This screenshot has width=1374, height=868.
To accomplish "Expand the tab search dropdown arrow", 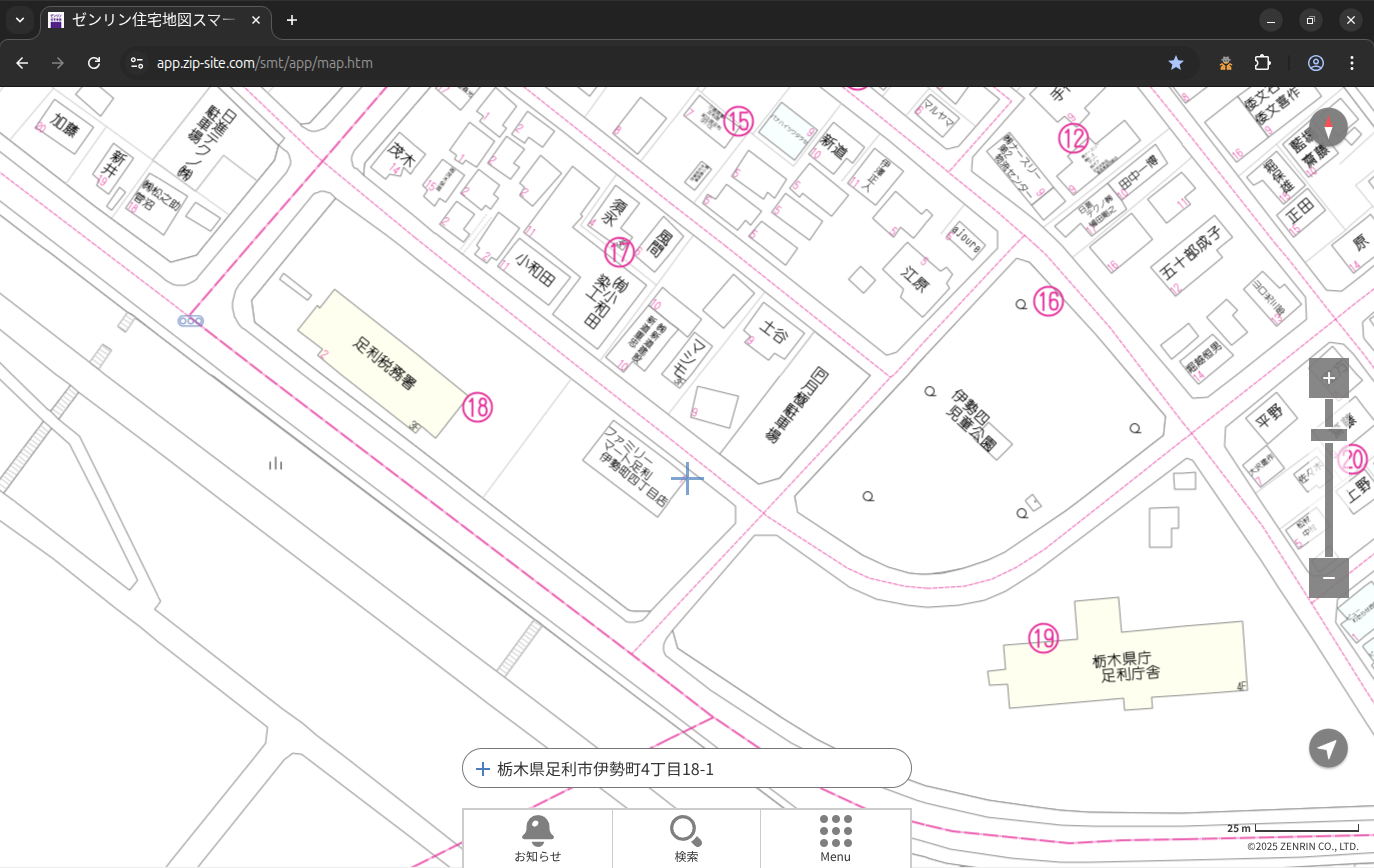I will tap(19, 20).
